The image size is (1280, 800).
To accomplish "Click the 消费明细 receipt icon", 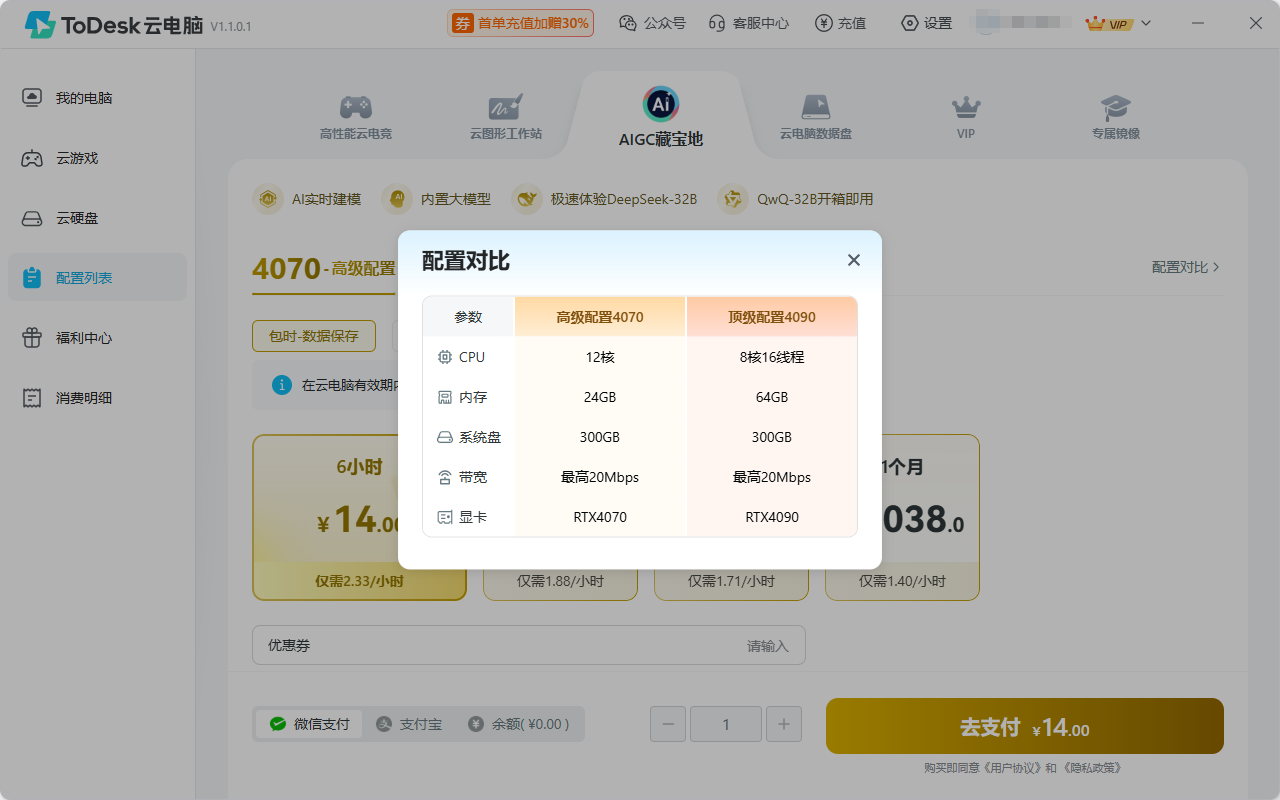I will [x=32, y=398].
